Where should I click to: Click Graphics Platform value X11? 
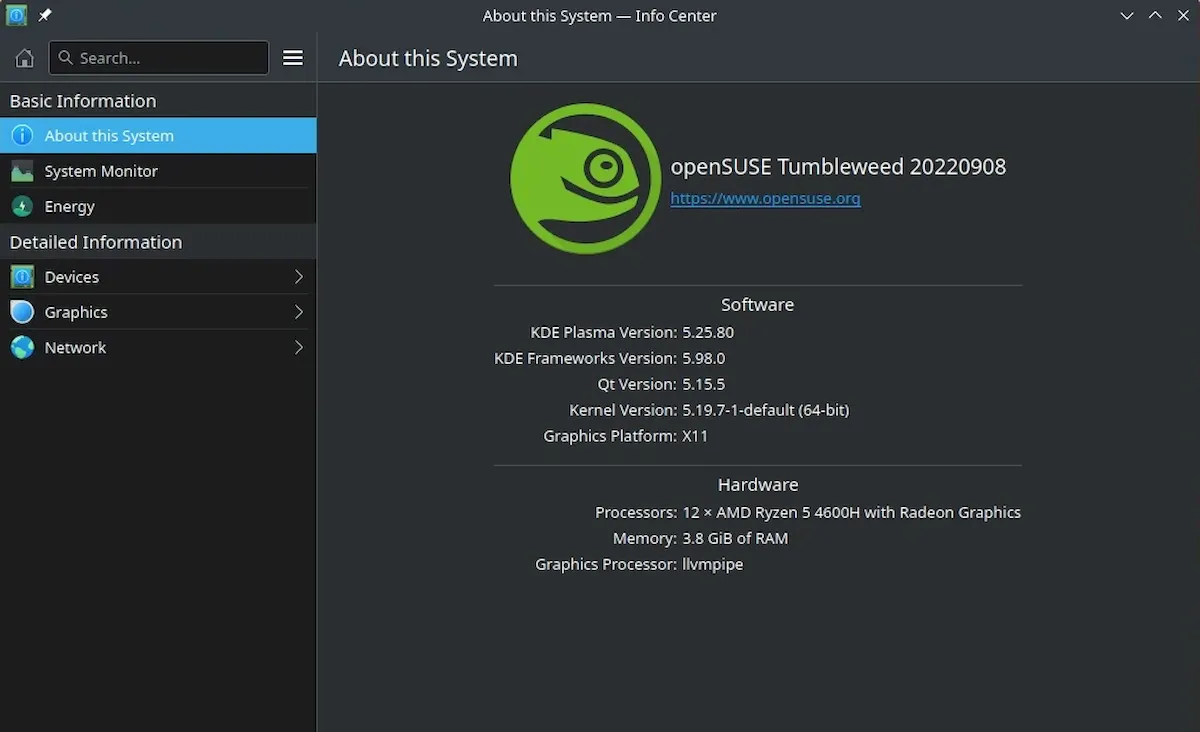click(x=695, y=436)
